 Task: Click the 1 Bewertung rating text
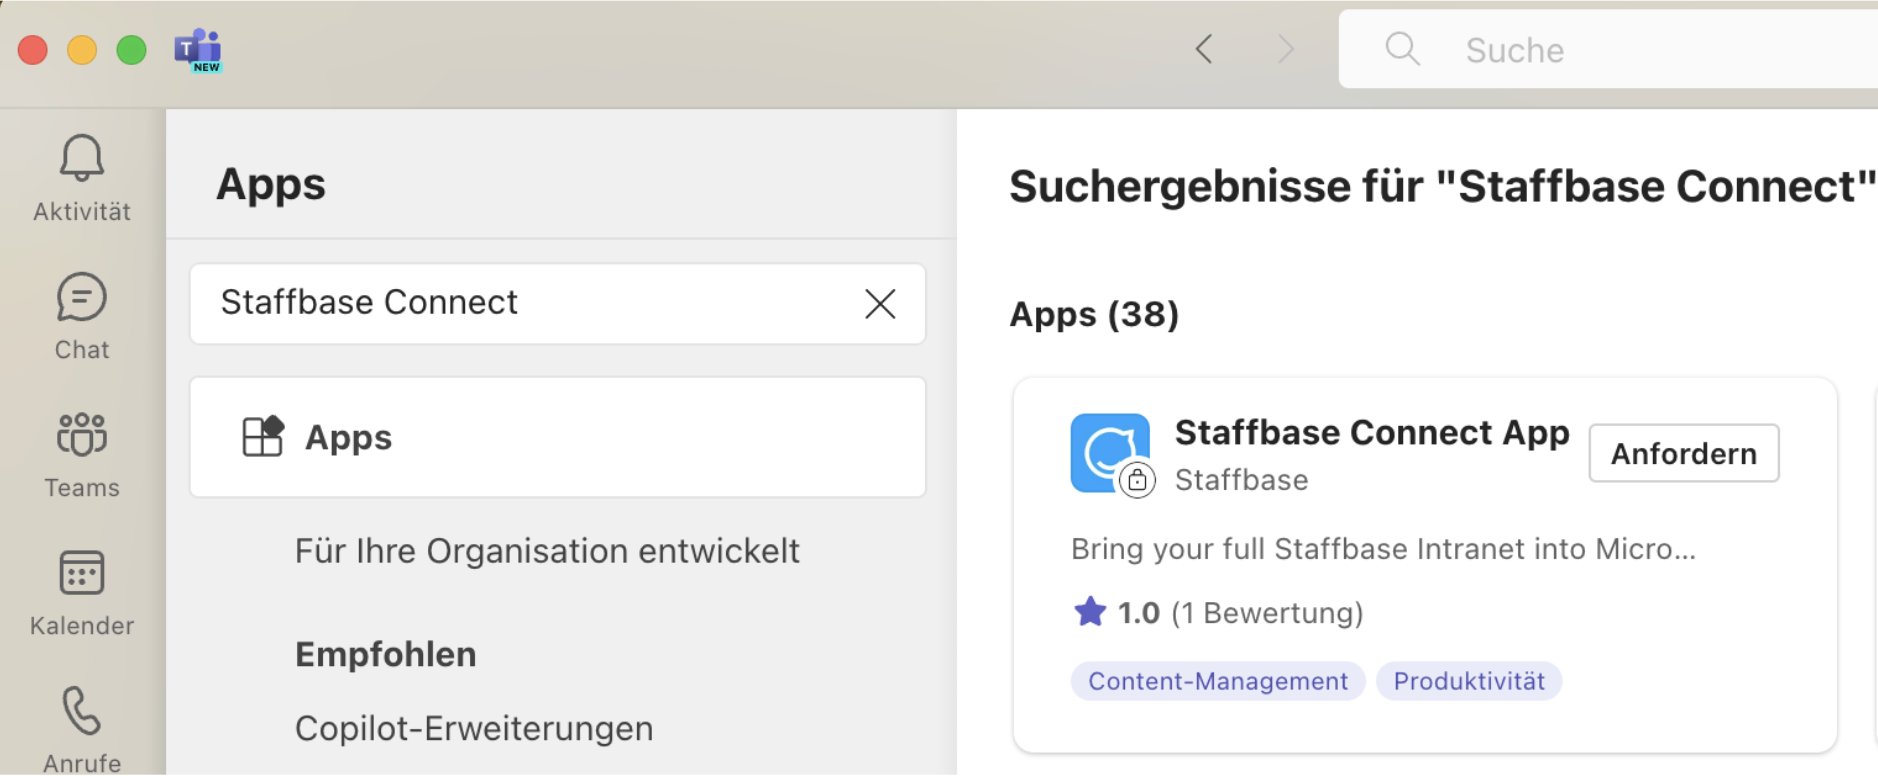click(x=1267, y=613)
